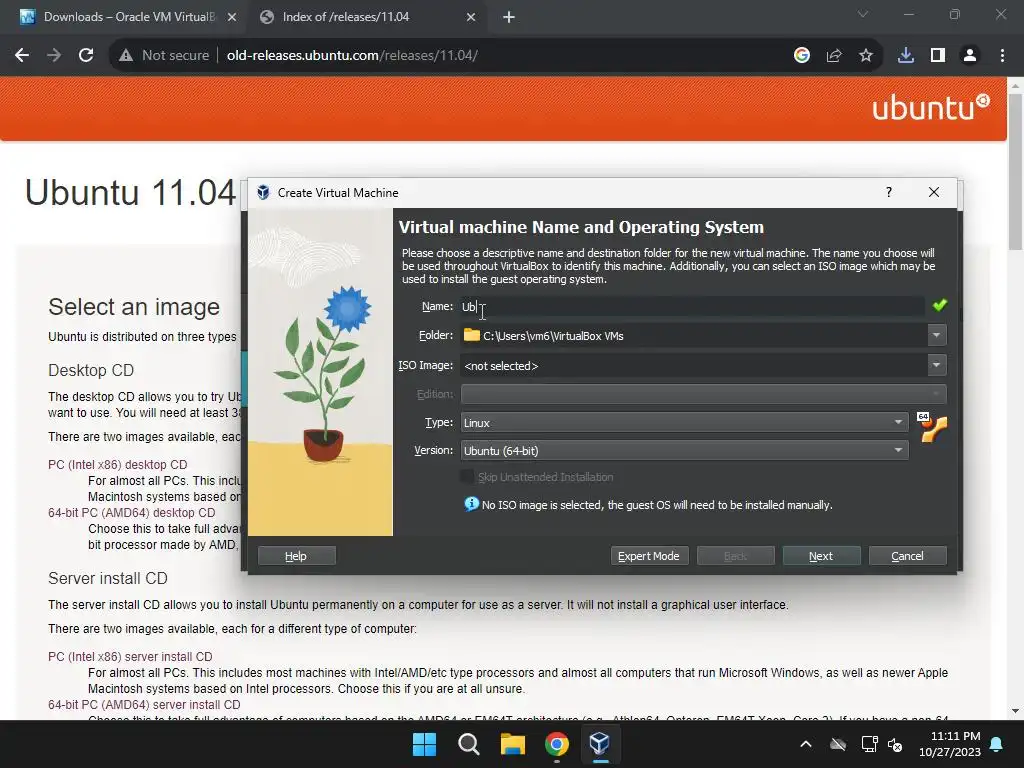Click the dialog help question mark
This screenshot has width=1024, height=768.
click(889, 192)
